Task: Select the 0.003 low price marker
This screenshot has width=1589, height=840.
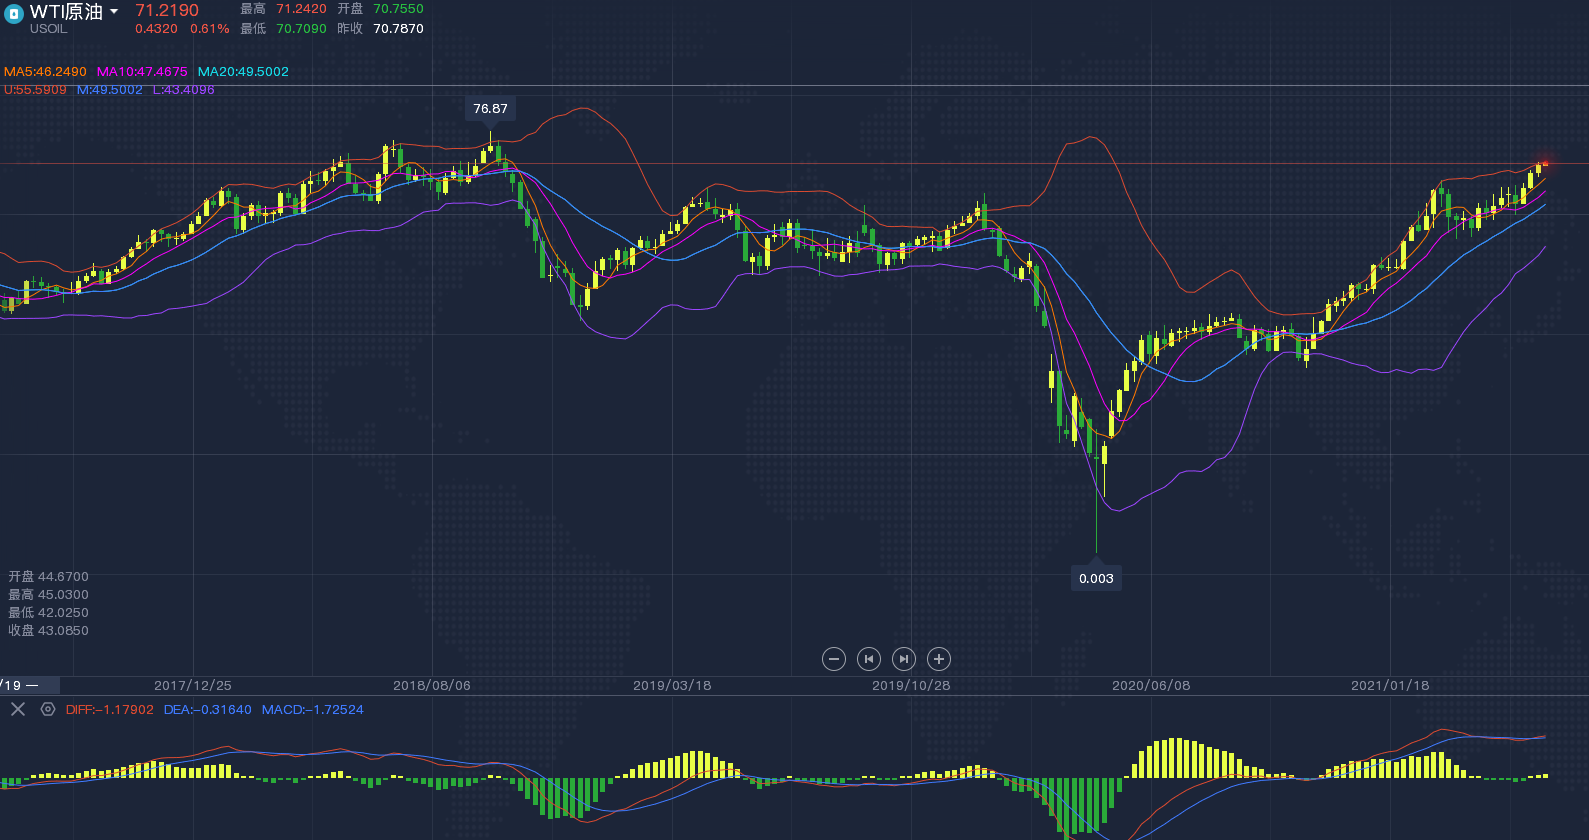Action: (1096, 578)
